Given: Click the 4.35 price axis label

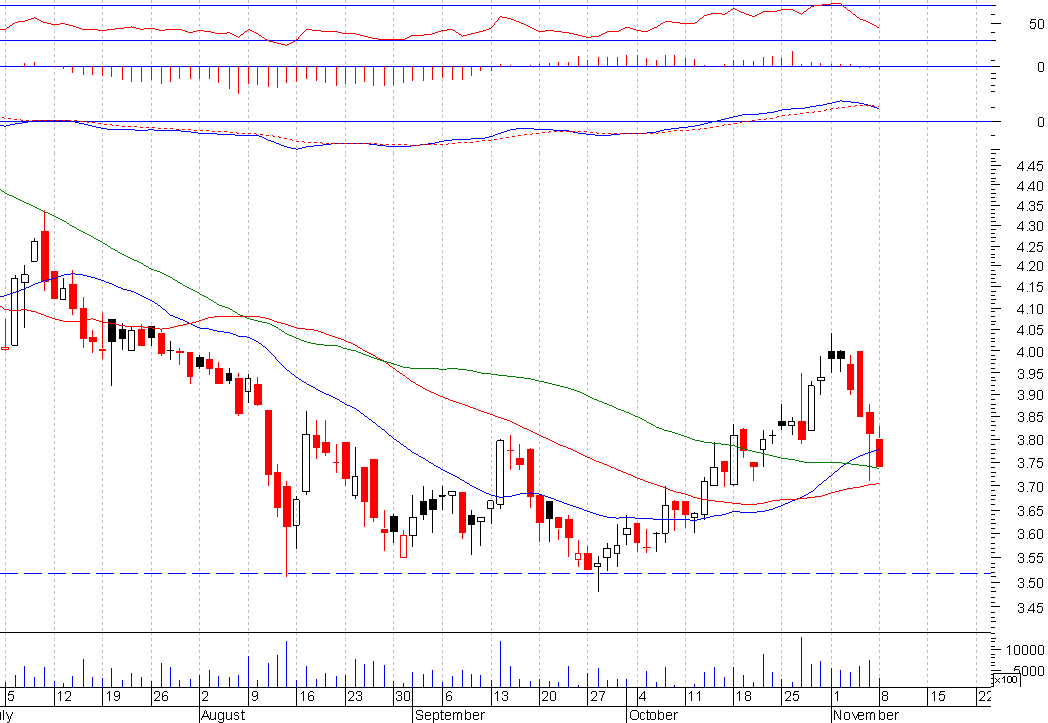Looking at the screenshot, I should pos(1029,206).
